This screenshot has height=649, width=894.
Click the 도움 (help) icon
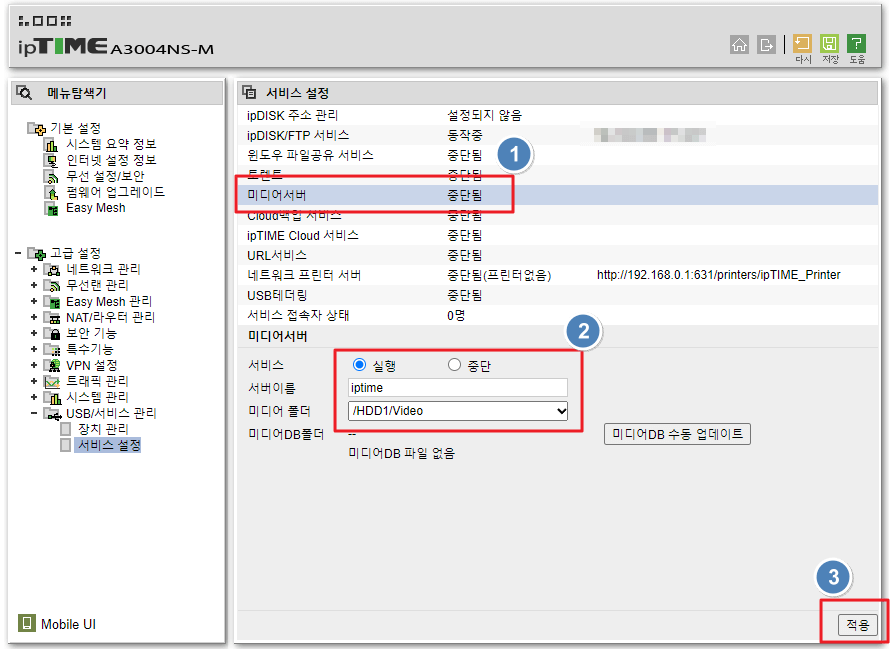point(856,45)
